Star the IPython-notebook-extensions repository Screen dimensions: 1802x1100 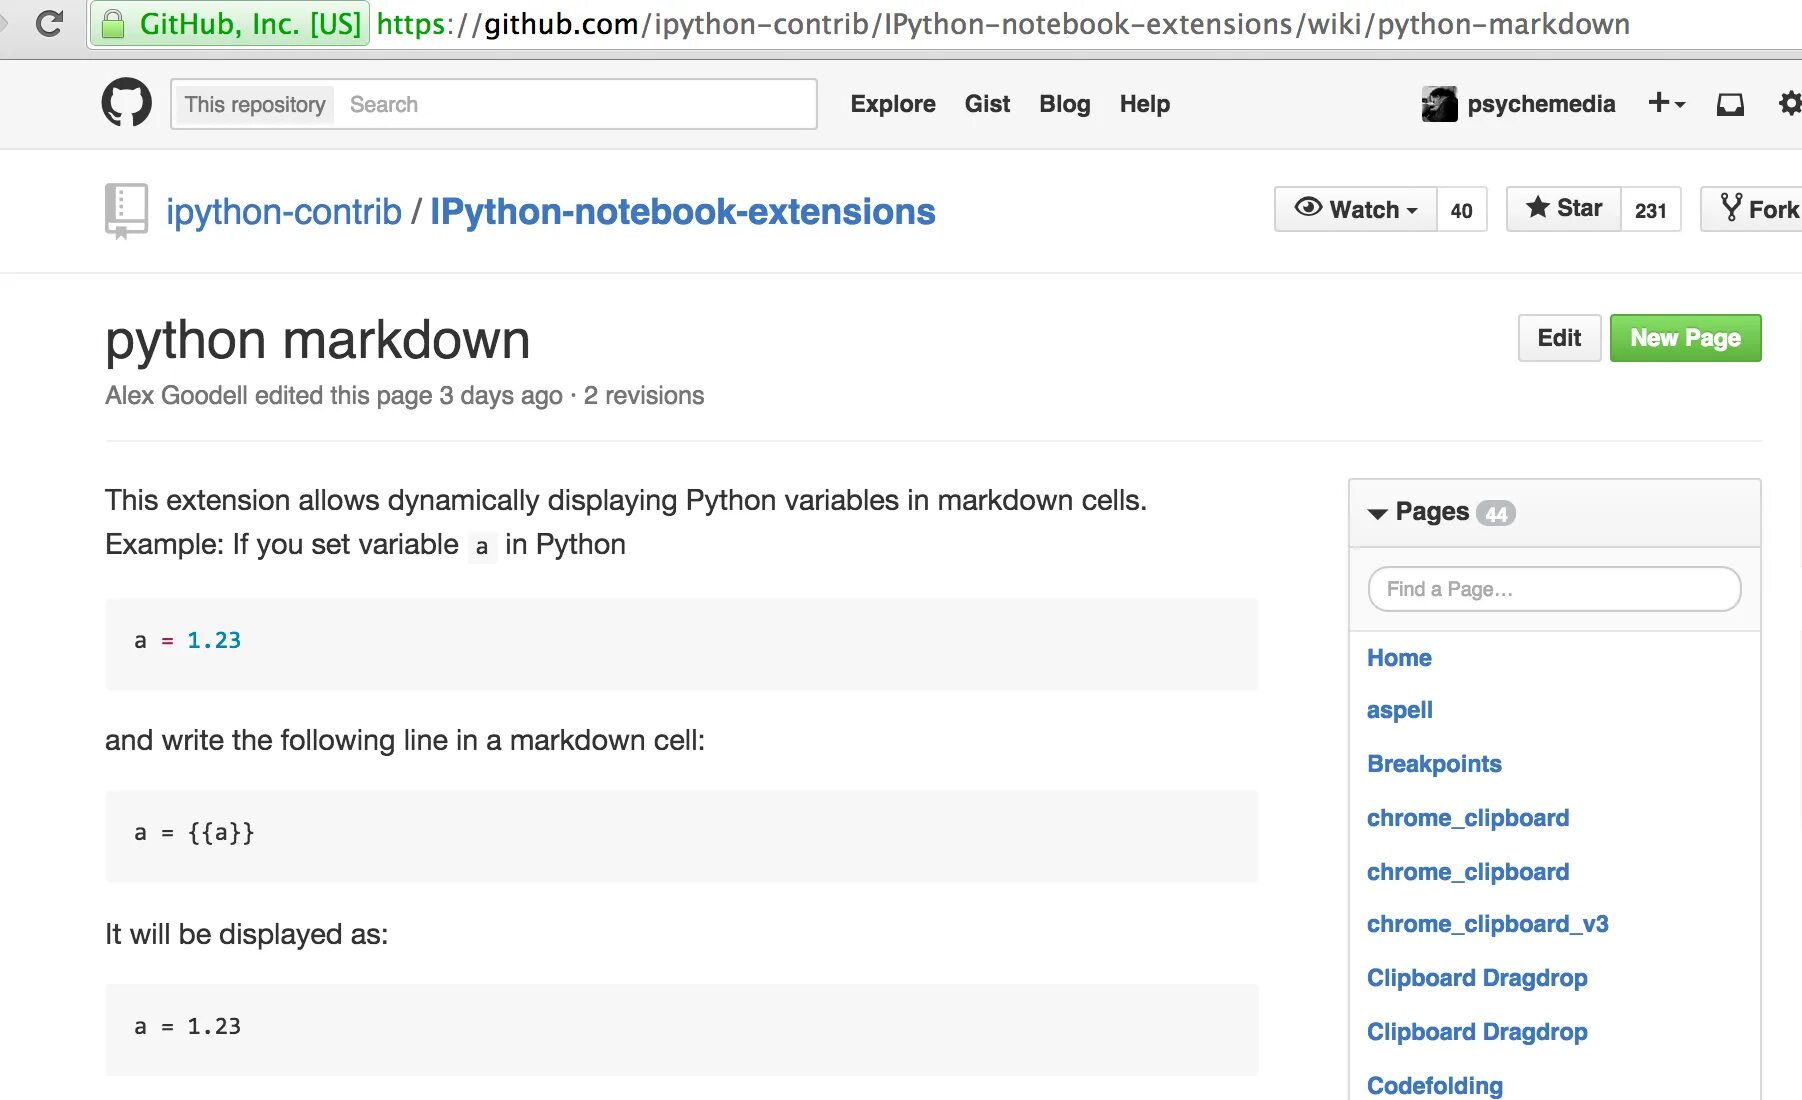click(x=1564, y=209)
